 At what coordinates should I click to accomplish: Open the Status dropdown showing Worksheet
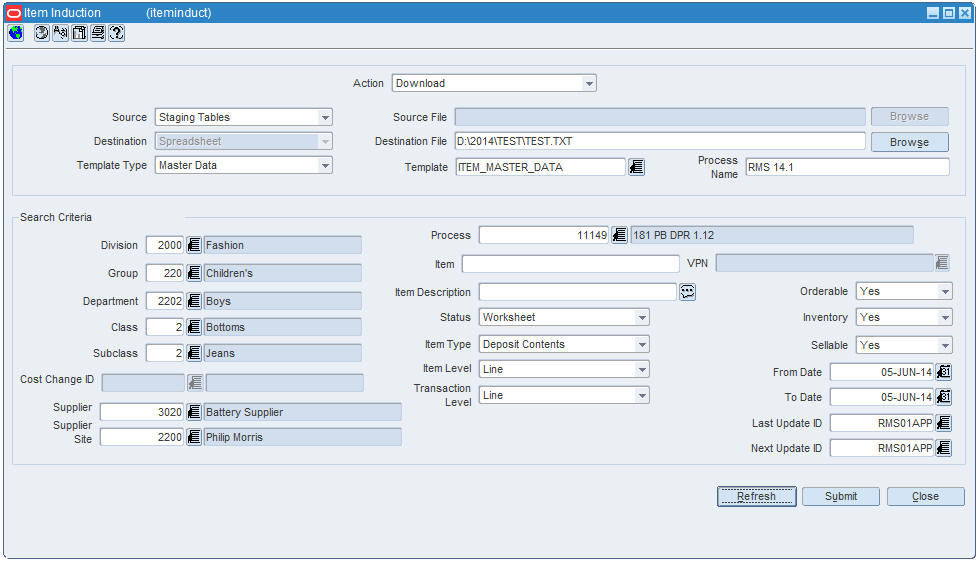click(x=564, y=317)
